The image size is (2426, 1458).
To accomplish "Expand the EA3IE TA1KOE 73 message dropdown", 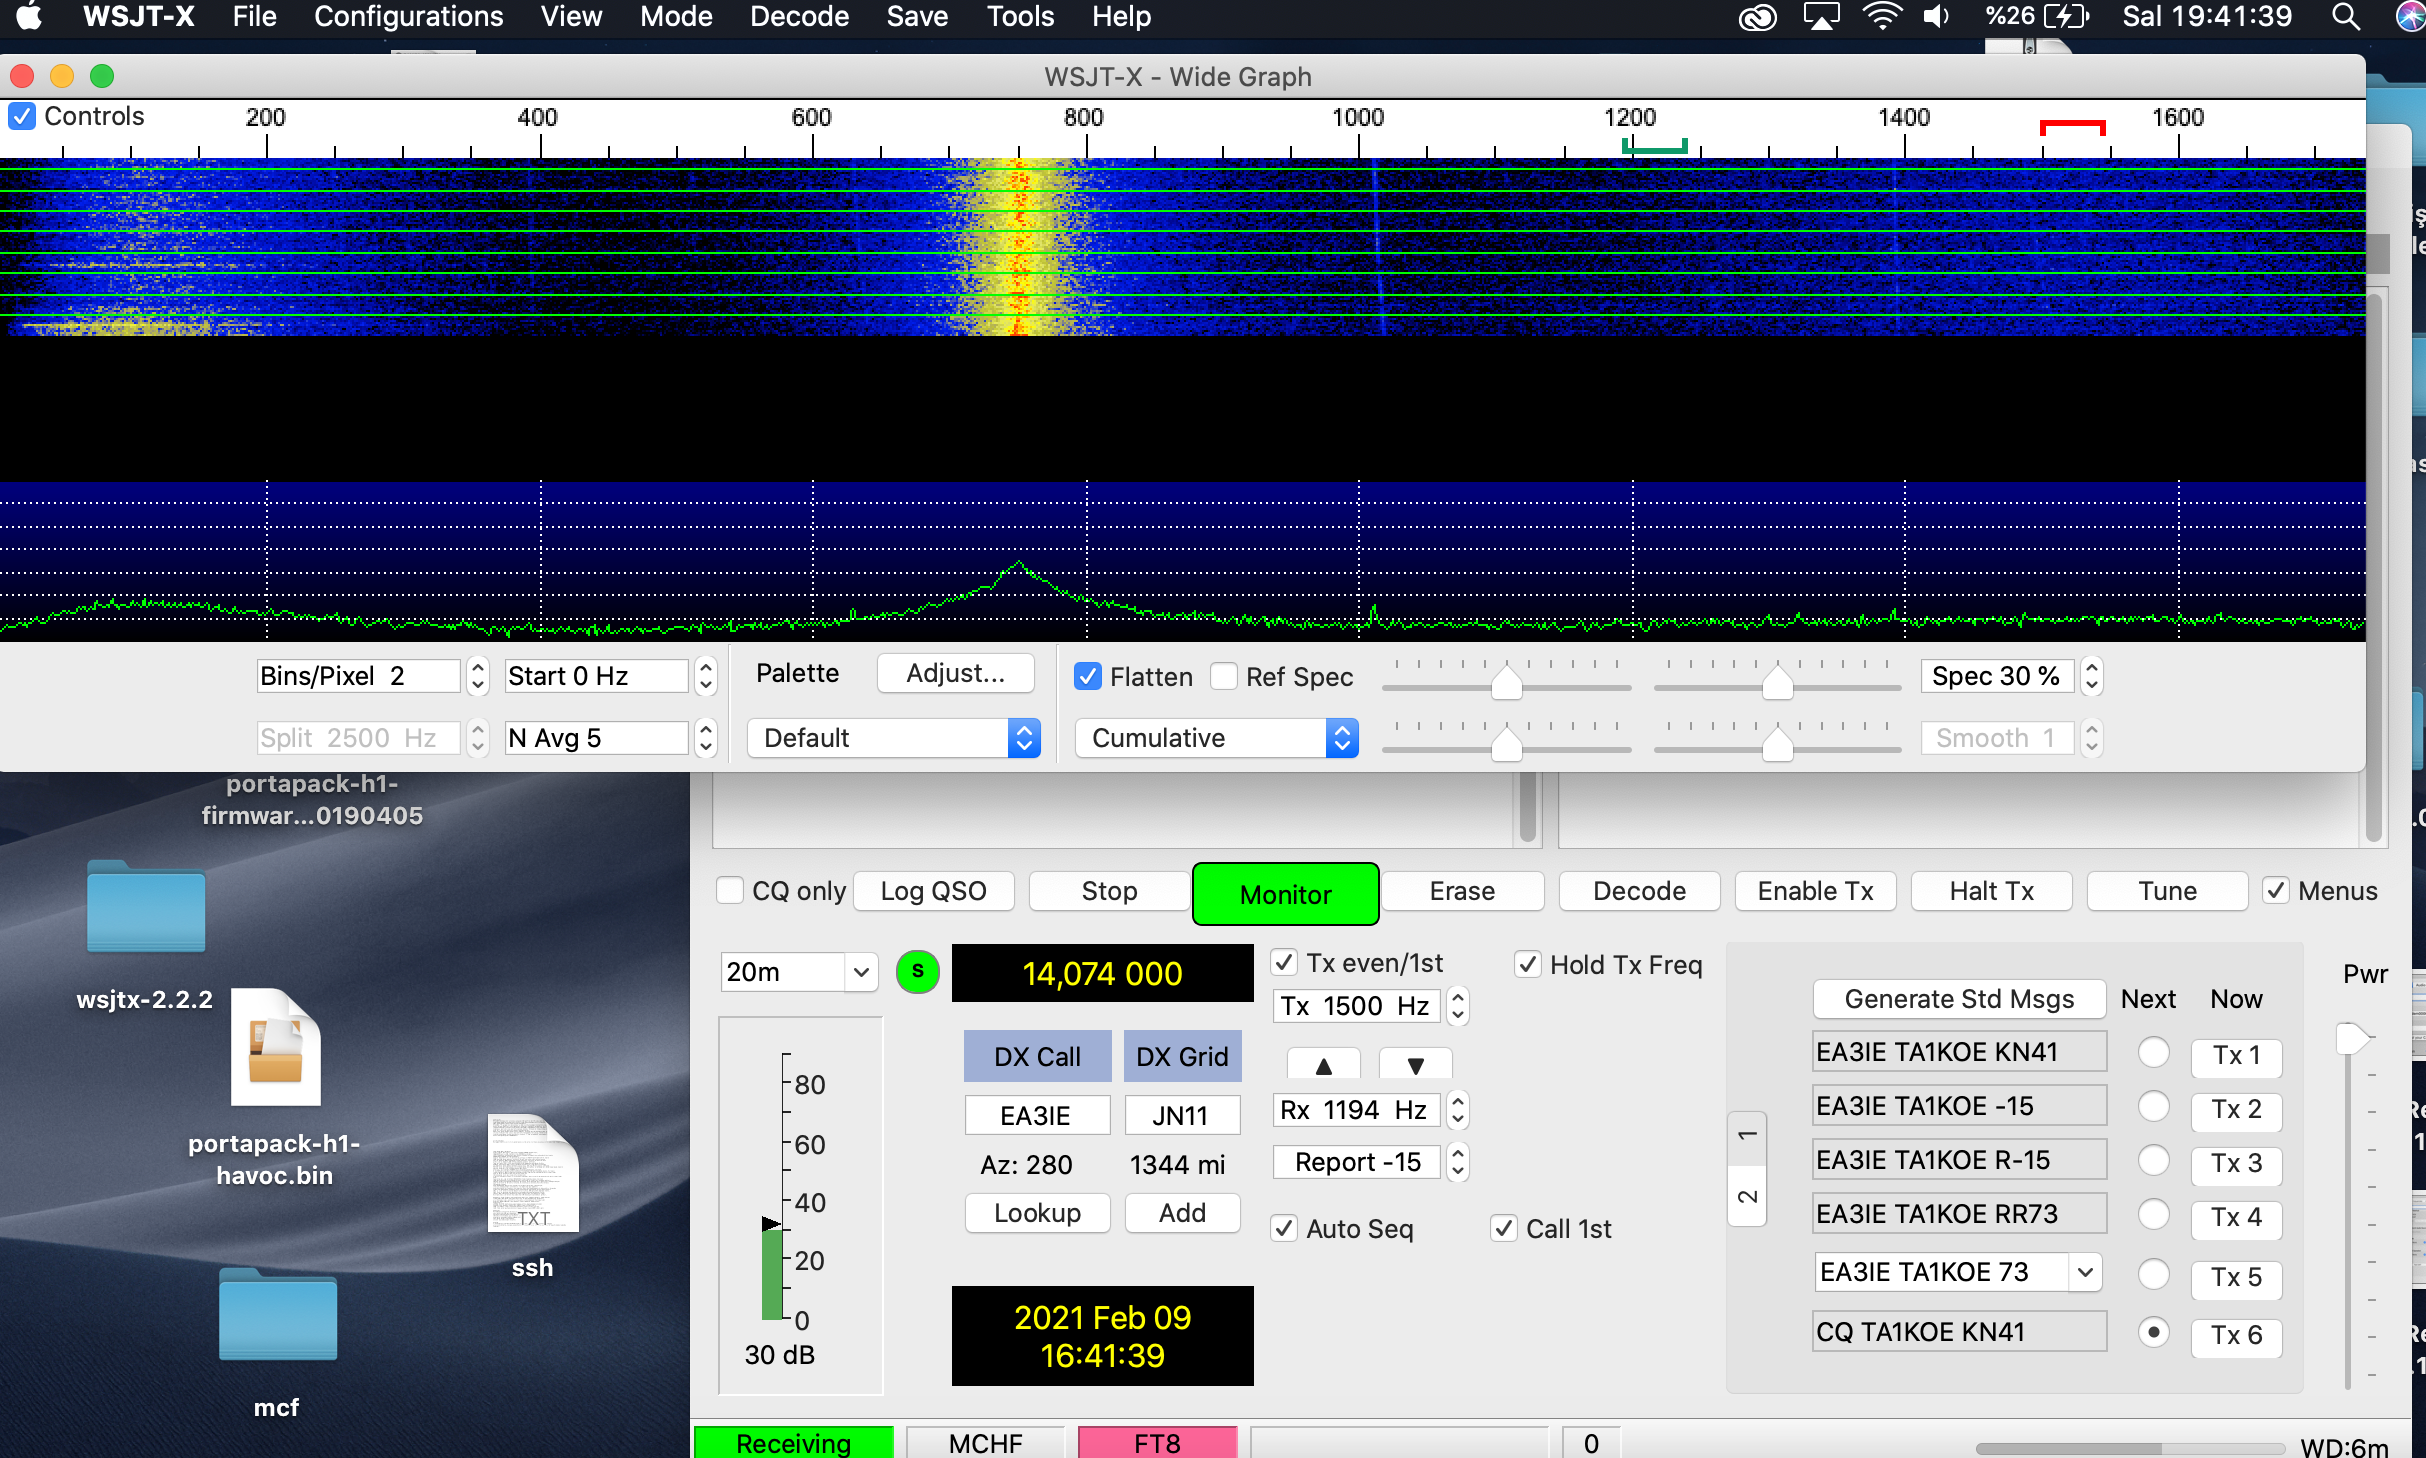I will [x=2085, y=1272].
